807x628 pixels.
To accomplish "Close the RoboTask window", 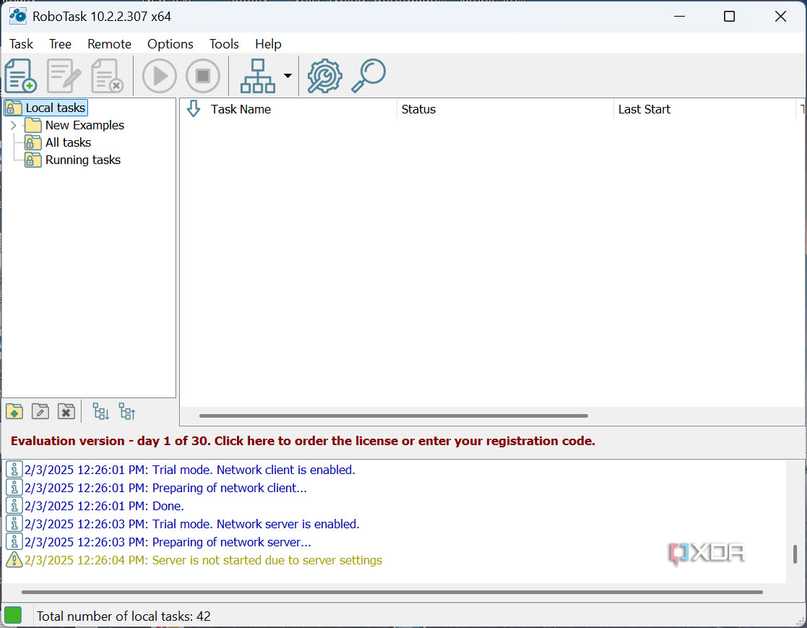I will pos(780,16).
